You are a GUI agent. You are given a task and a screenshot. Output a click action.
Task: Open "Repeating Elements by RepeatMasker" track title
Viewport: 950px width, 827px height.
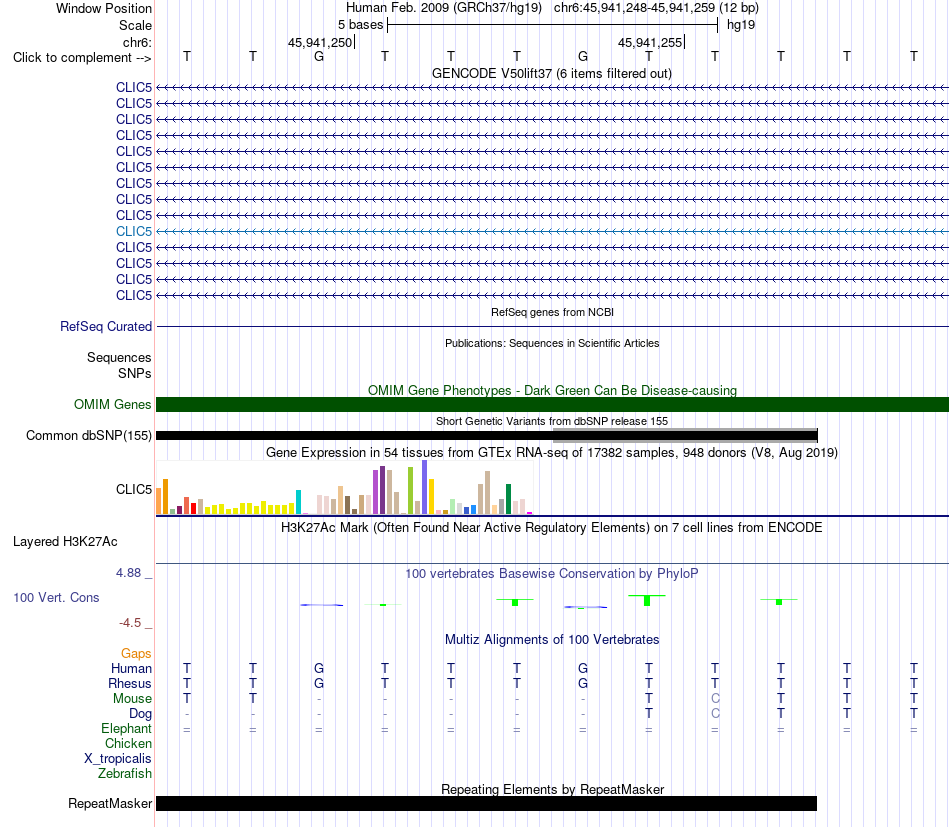tap(552, 789)
